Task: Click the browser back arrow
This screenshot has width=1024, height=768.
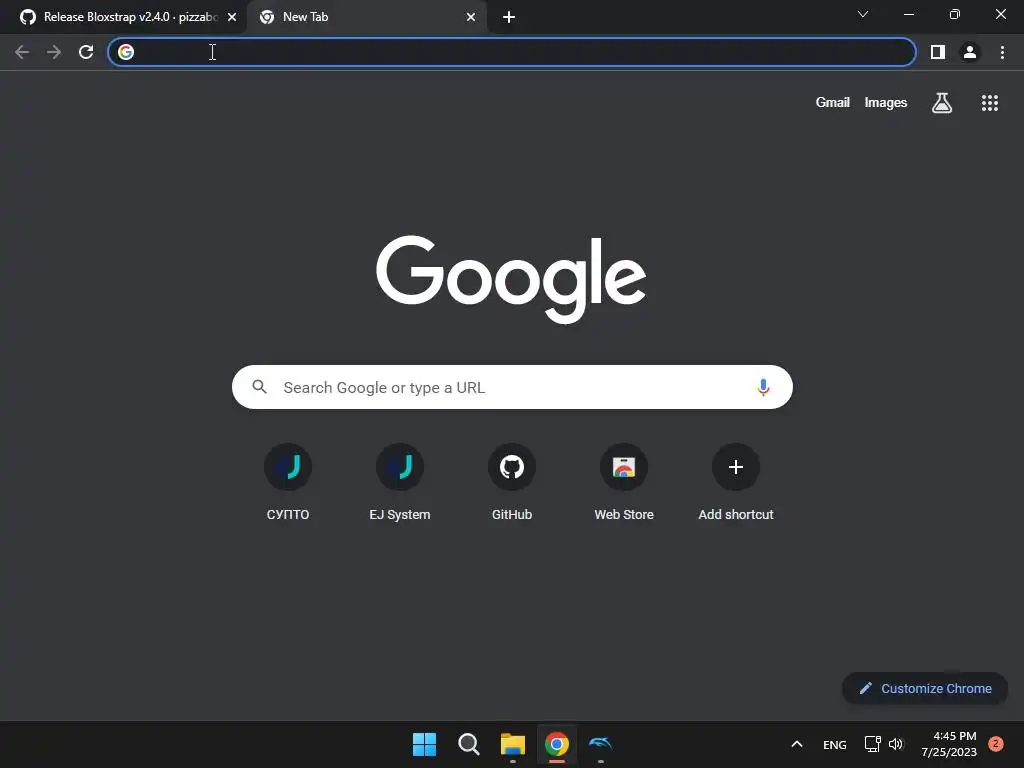Action: (x=22, y=52)
